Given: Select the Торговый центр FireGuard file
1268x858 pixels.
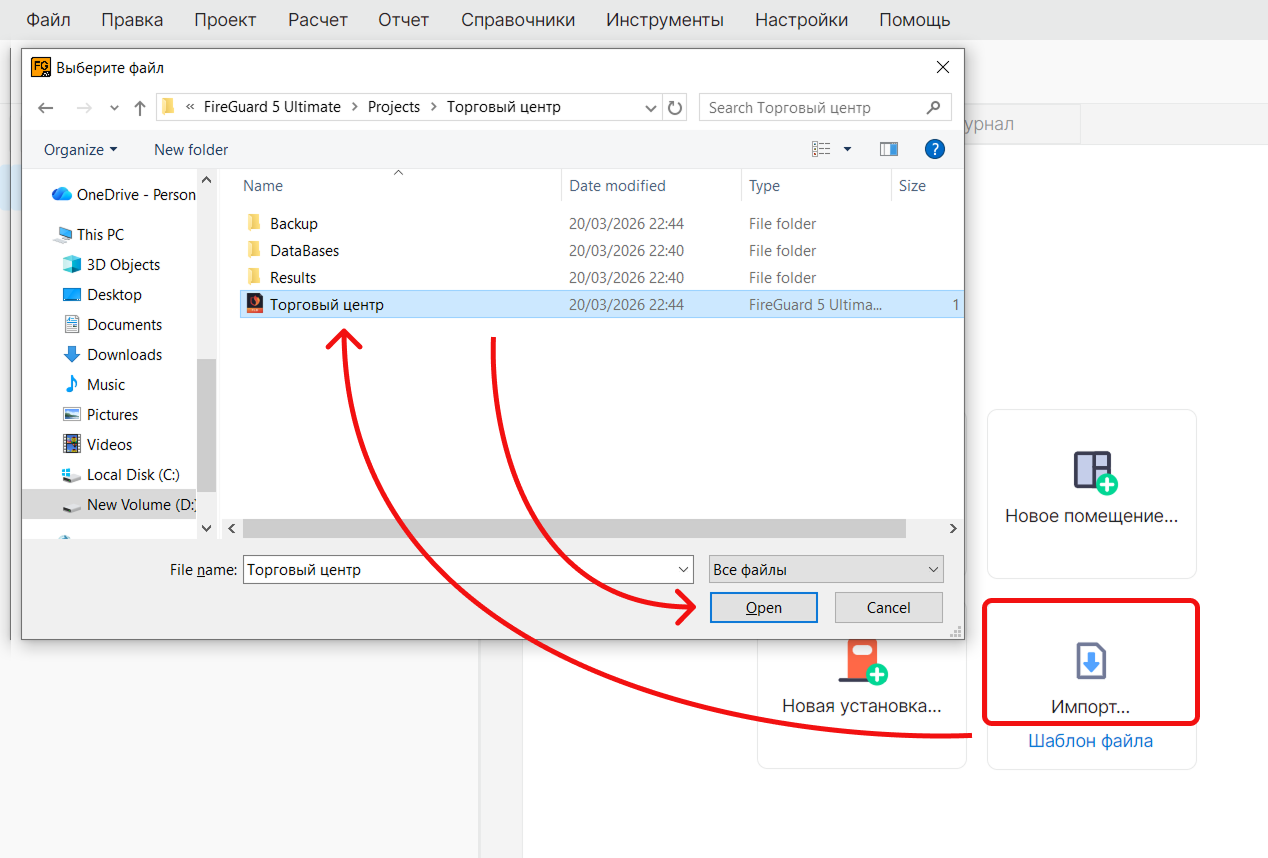Looking at the screenshot, I should pos(601,304).
